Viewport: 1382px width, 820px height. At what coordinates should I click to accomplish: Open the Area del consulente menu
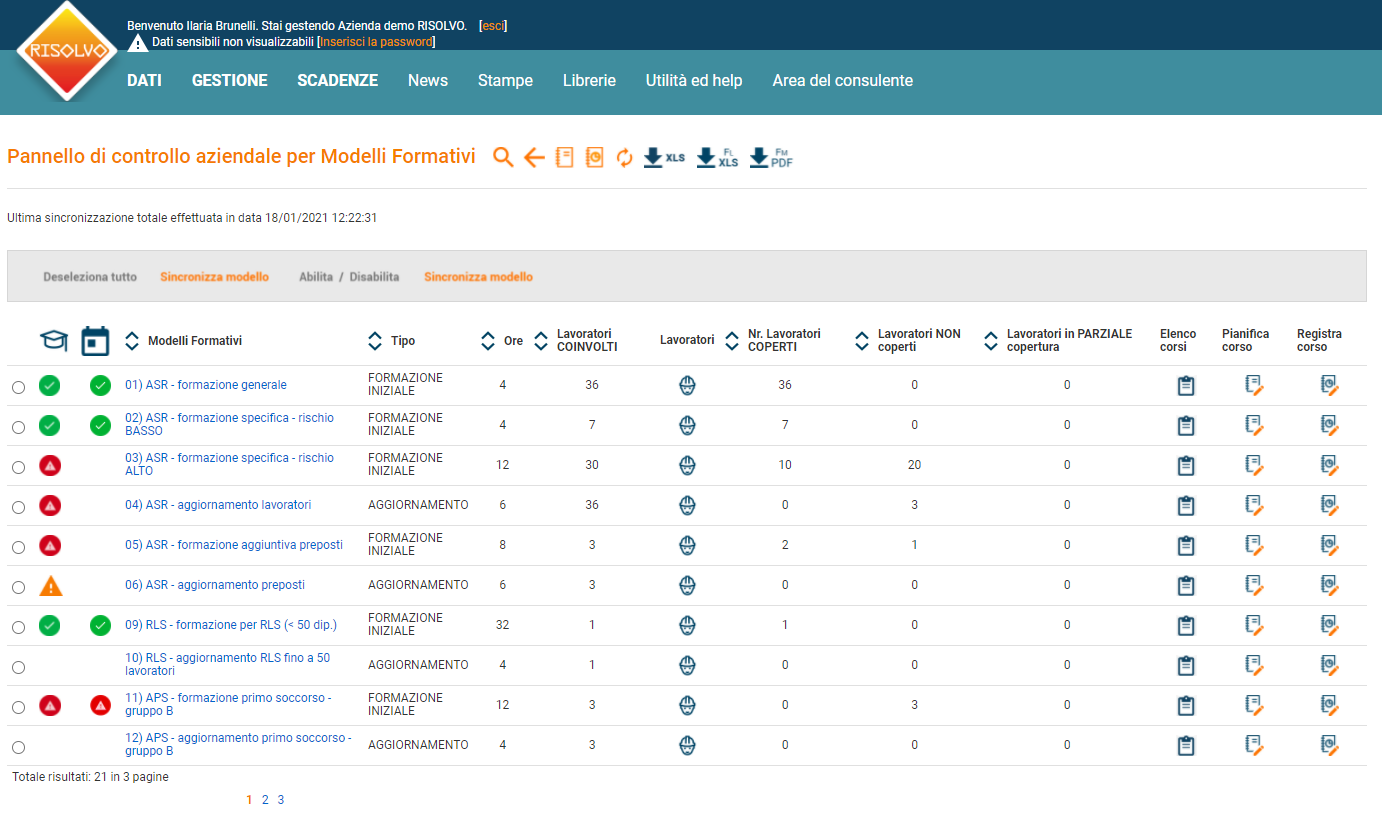(843, 81)
